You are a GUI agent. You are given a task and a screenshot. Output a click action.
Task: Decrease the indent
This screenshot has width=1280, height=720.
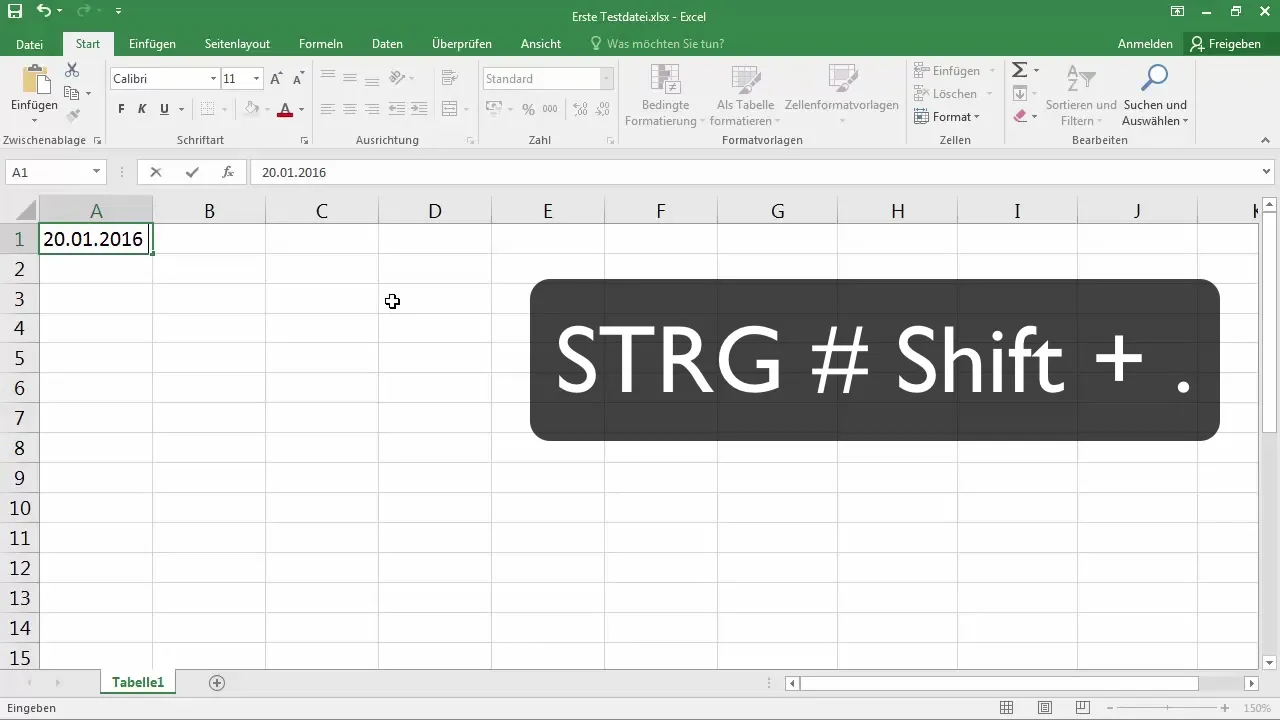click(x=397, y=109)
